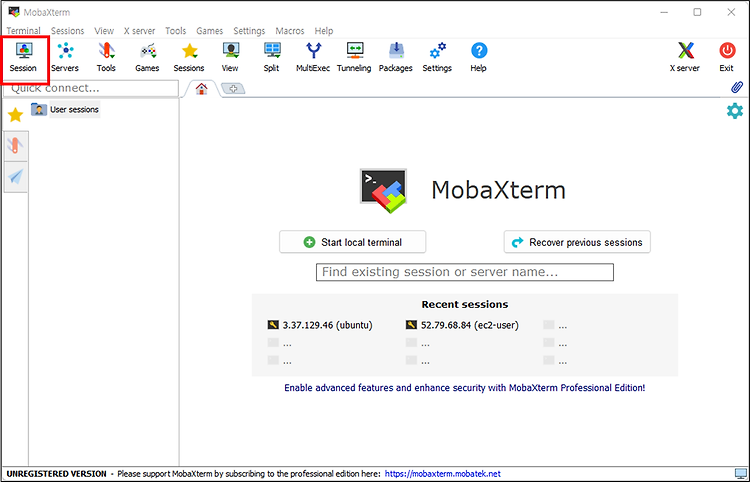Select the Macros paper plane sidebar tab
This screenshot has height=482, width=750.
[x=15, y=177]
